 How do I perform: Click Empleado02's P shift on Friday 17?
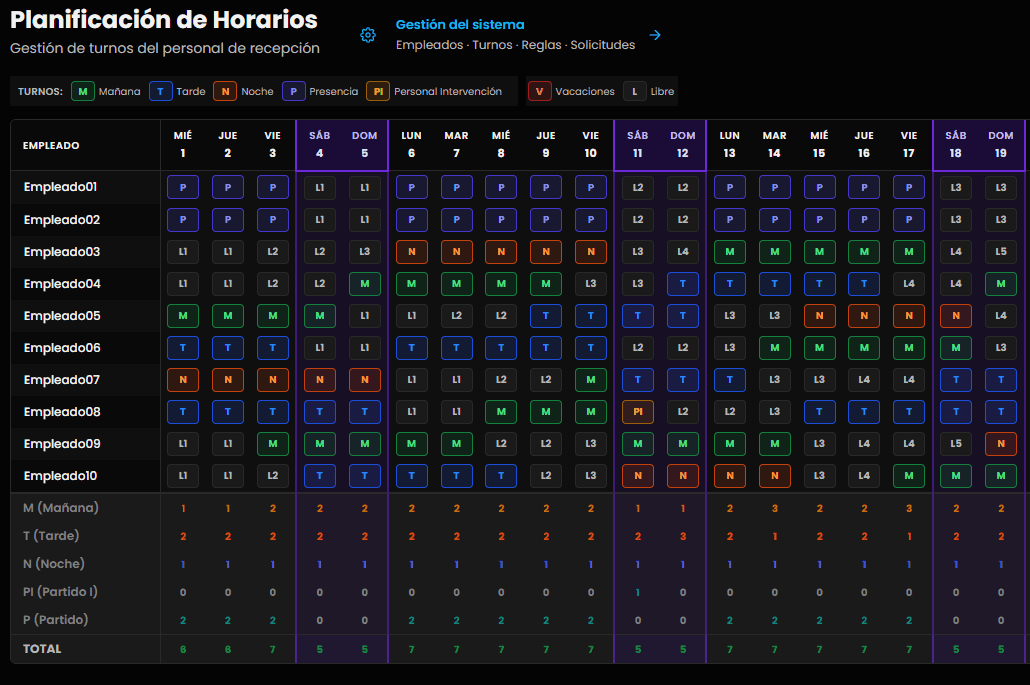909,219
